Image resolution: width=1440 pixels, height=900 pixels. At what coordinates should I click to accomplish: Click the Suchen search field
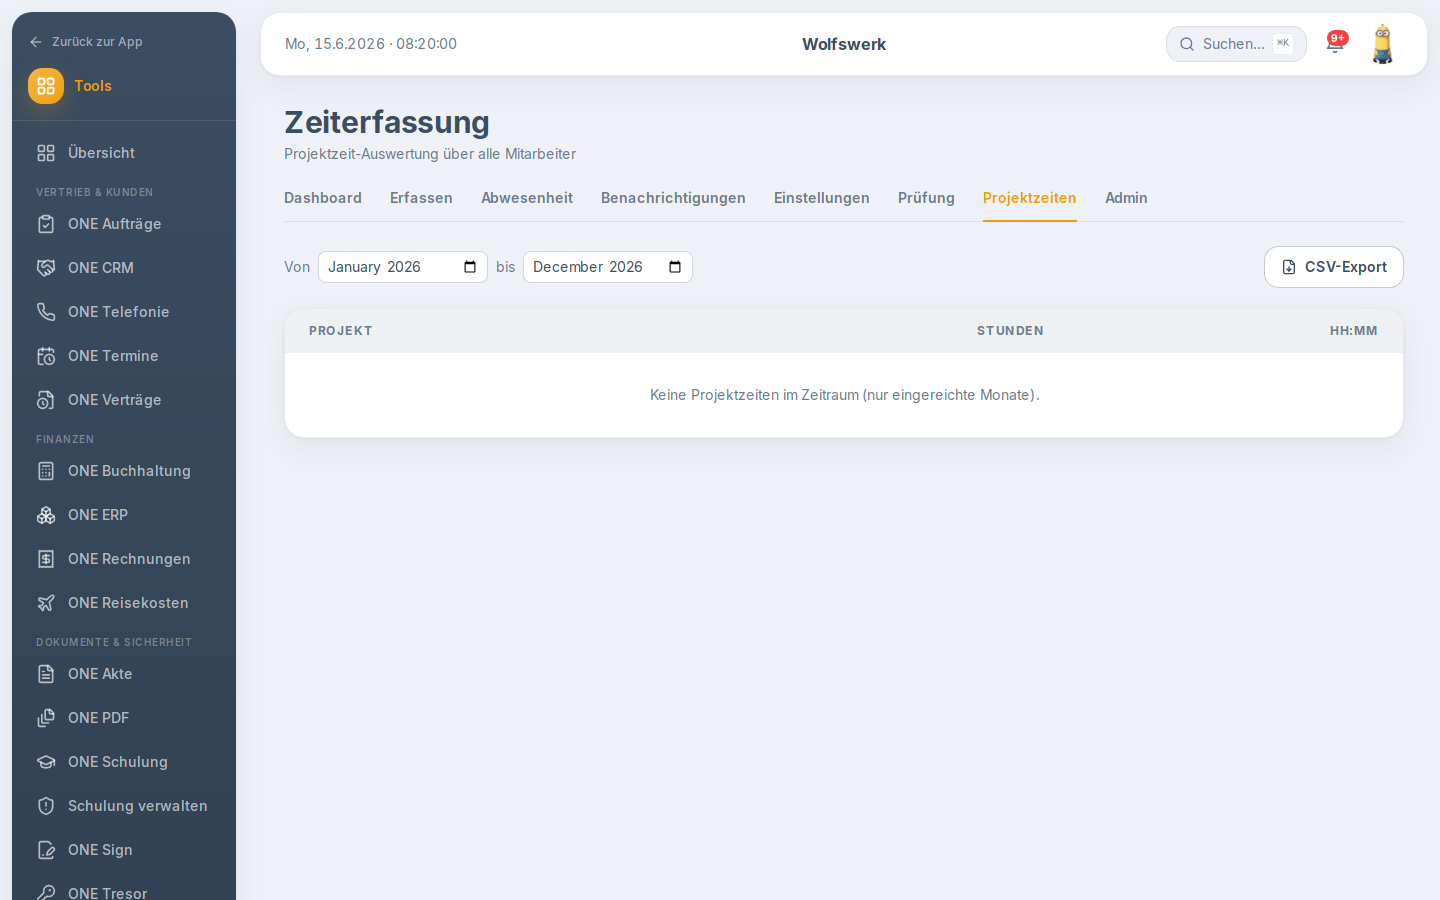click(1236, 44)
